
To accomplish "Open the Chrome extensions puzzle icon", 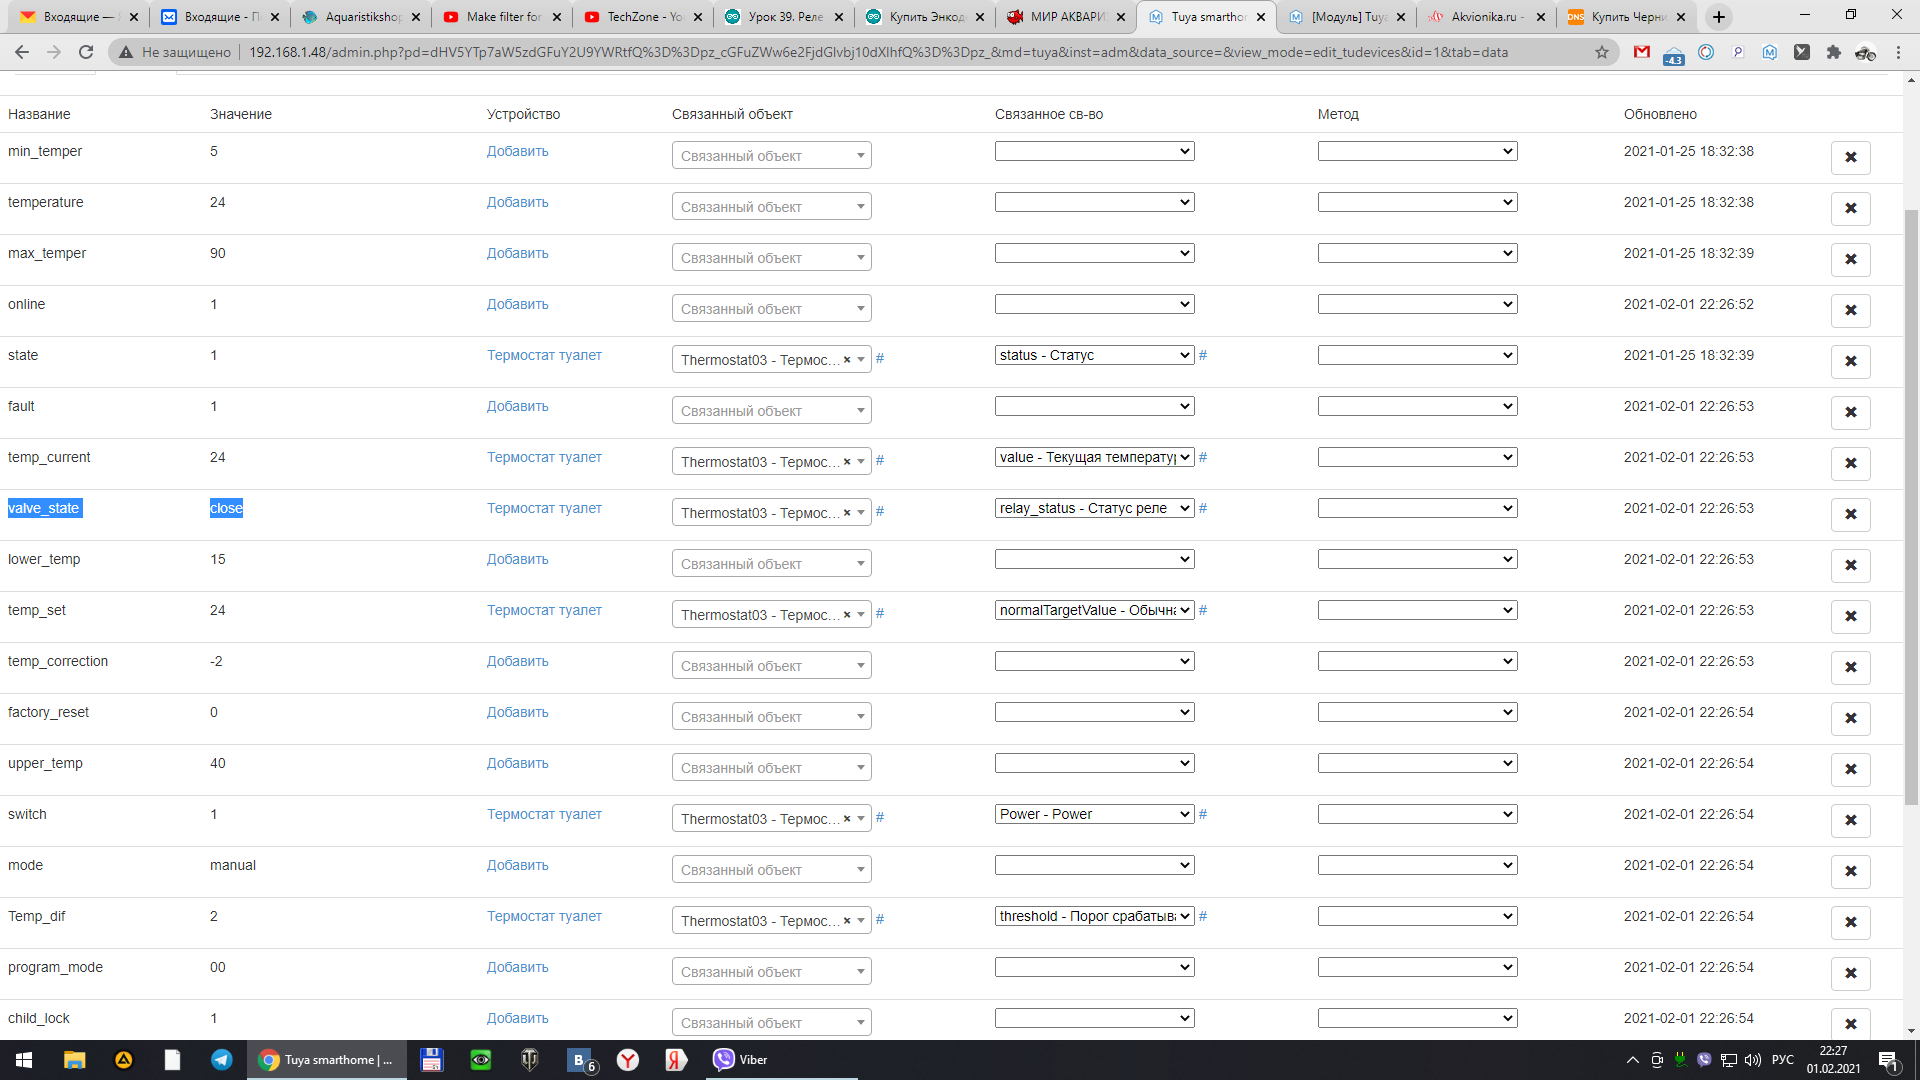I will [x=1833, y=52].
